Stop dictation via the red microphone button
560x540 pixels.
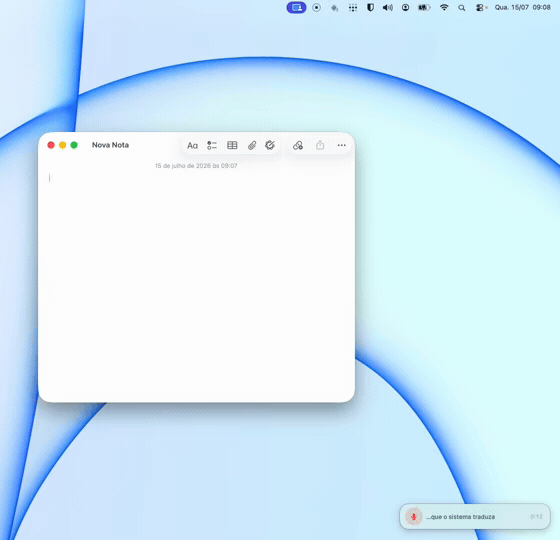click(414, 516)
